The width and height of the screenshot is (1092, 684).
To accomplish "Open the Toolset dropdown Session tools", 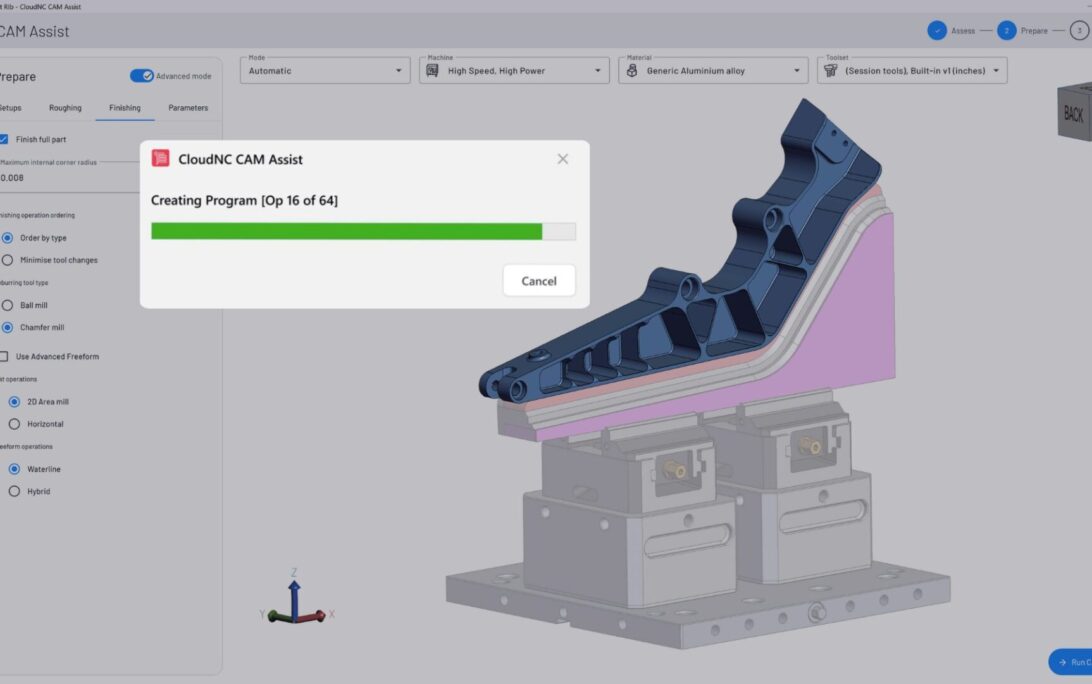I will (912, 70).
